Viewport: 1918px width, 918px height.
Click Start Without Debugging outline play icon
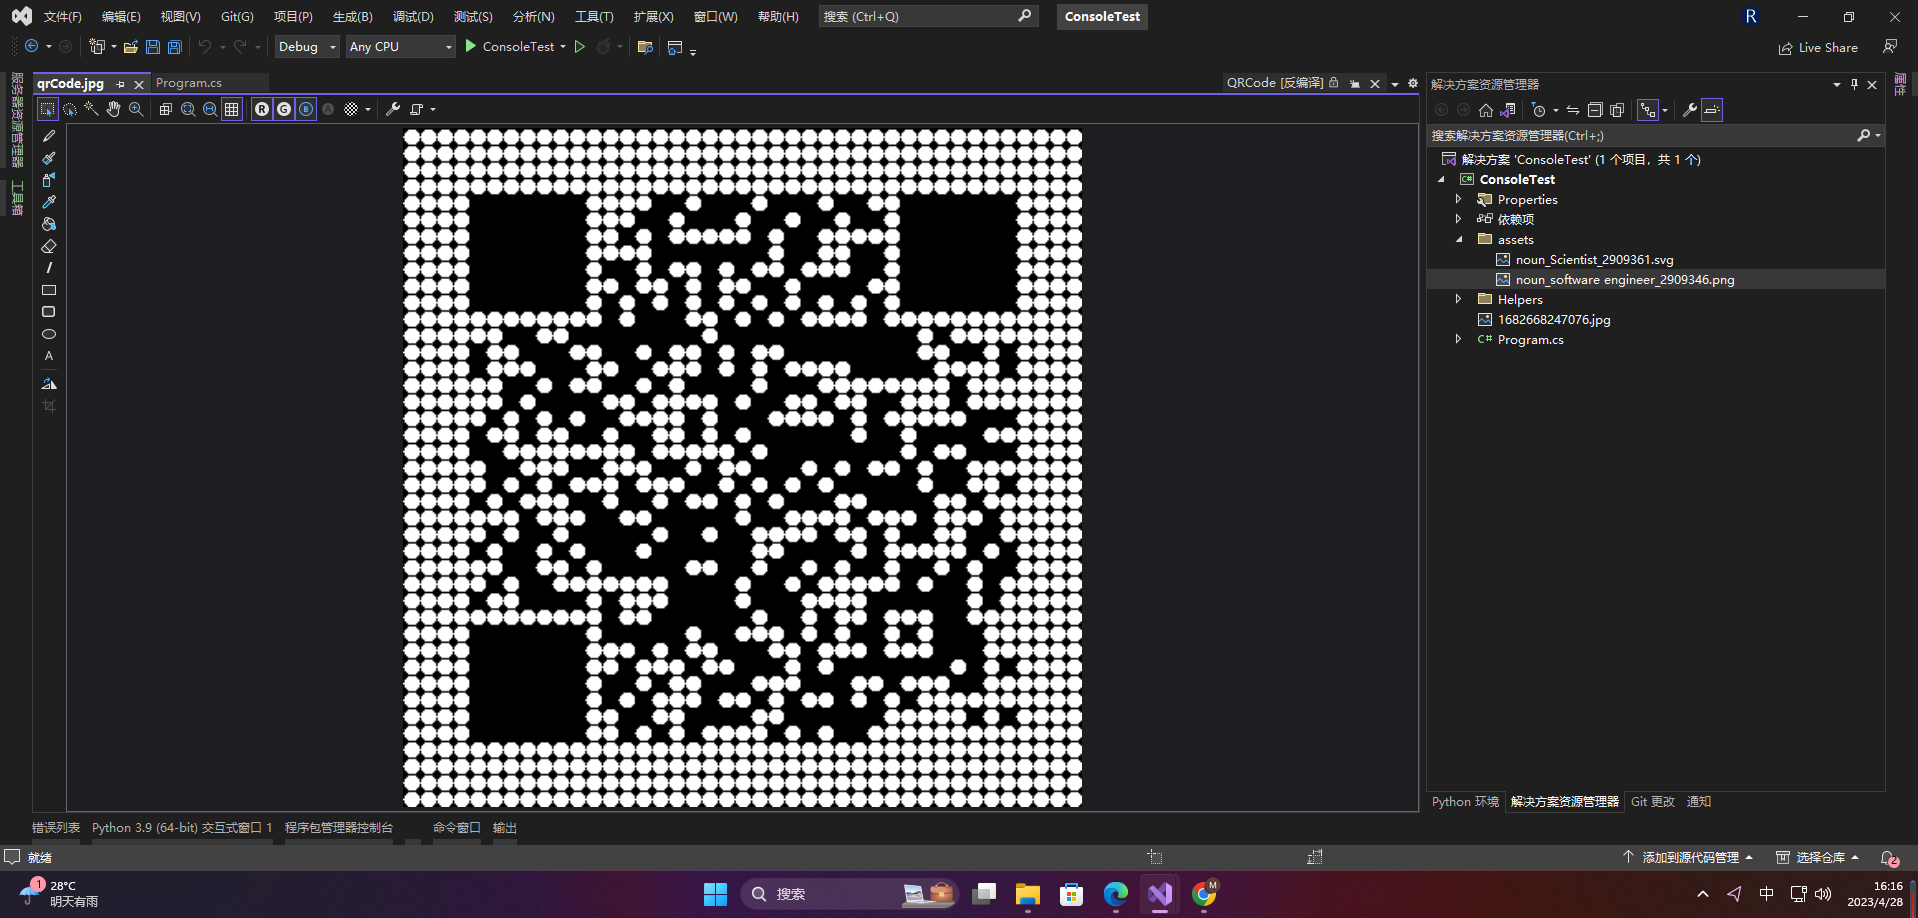(x=580, y=47)
